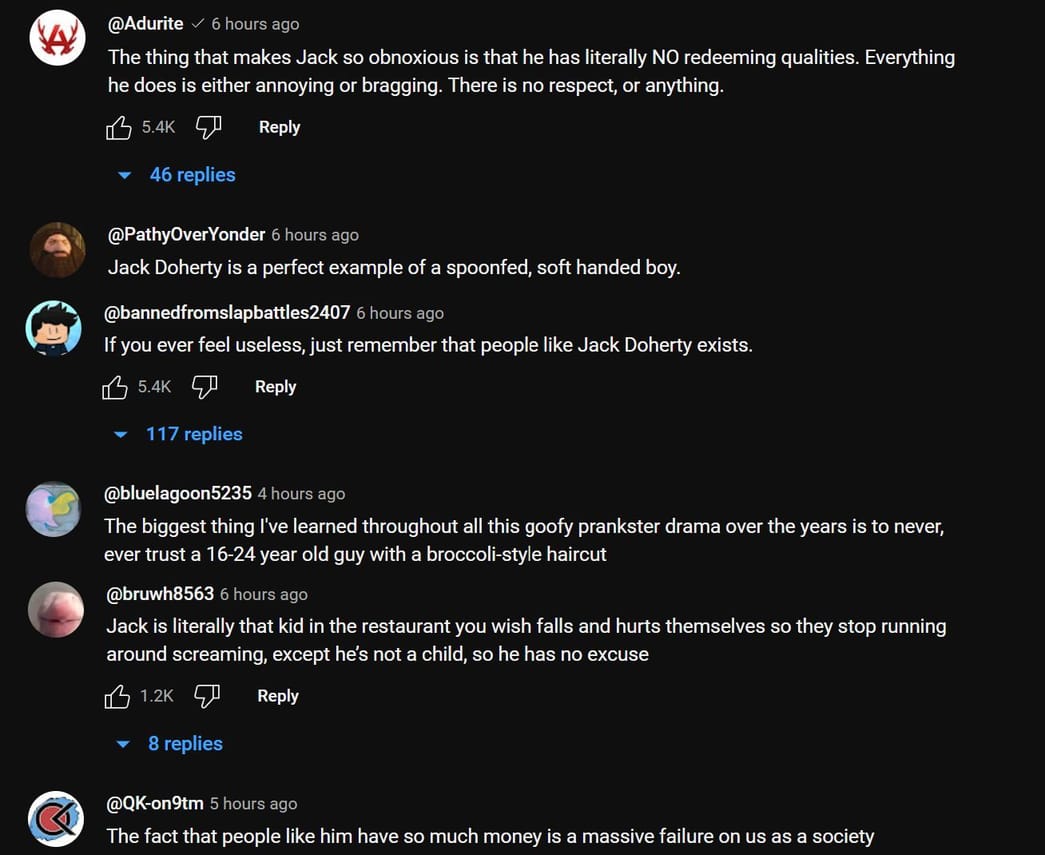Like @bannedfromslapbattles2407's comment
Viewport: 1045px width, 855px height.
click(115, 386)
